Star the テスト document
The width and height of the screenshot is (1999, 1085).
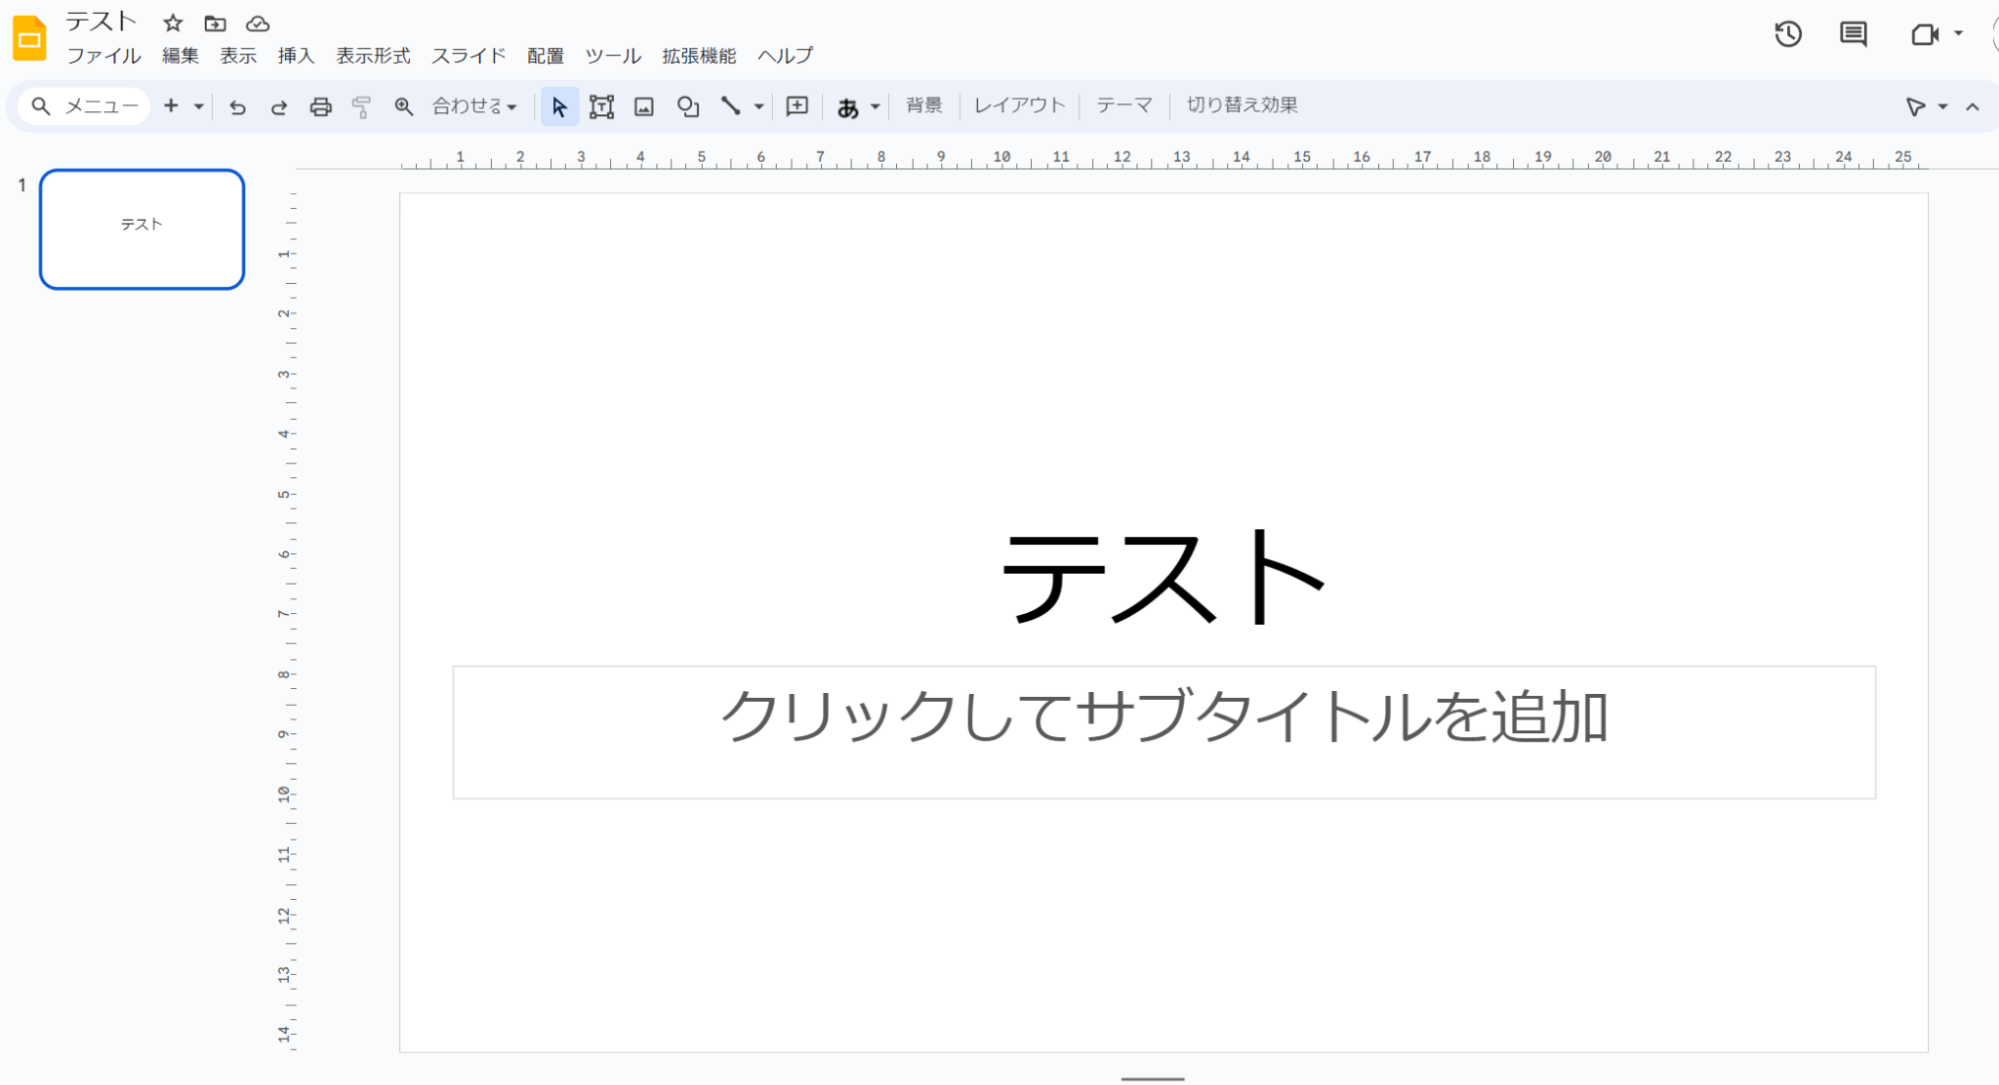(x=173, y=23)
